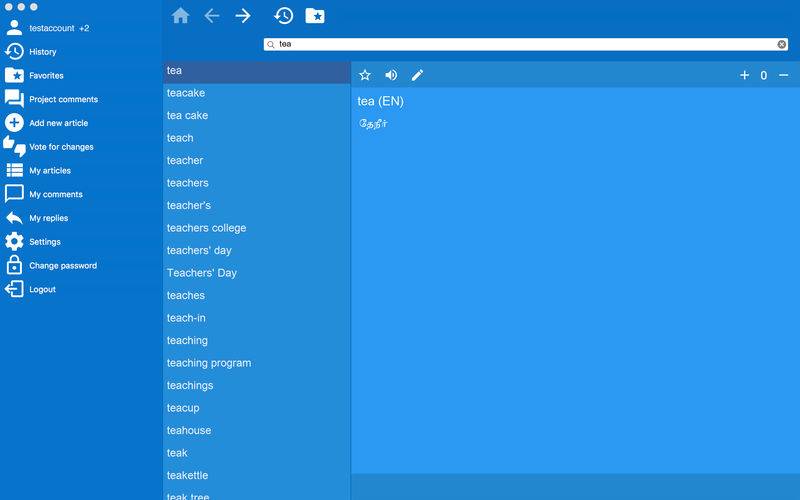Go back with the left arrow
800x500 pixels.
pyautogui.click(x=212, y=16)
